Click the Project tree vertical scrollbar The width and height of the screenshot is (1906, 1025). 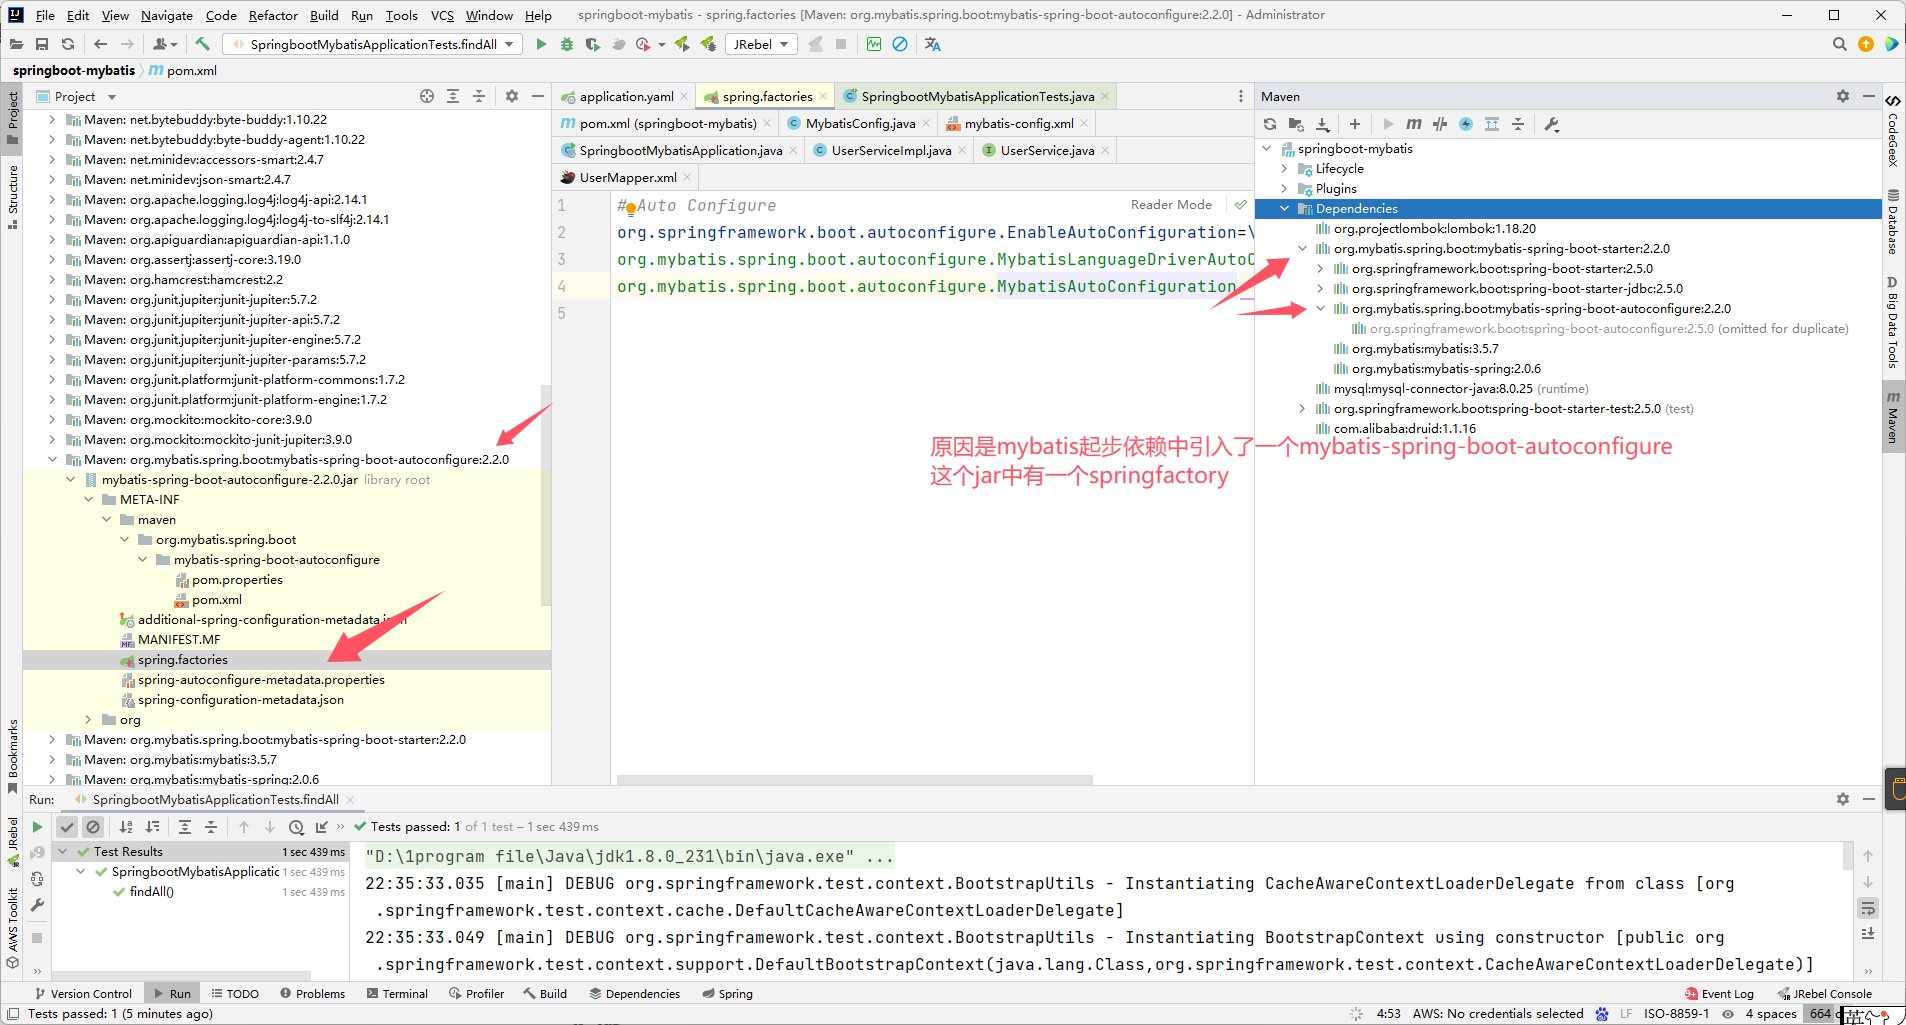click(x=545, y=495)
